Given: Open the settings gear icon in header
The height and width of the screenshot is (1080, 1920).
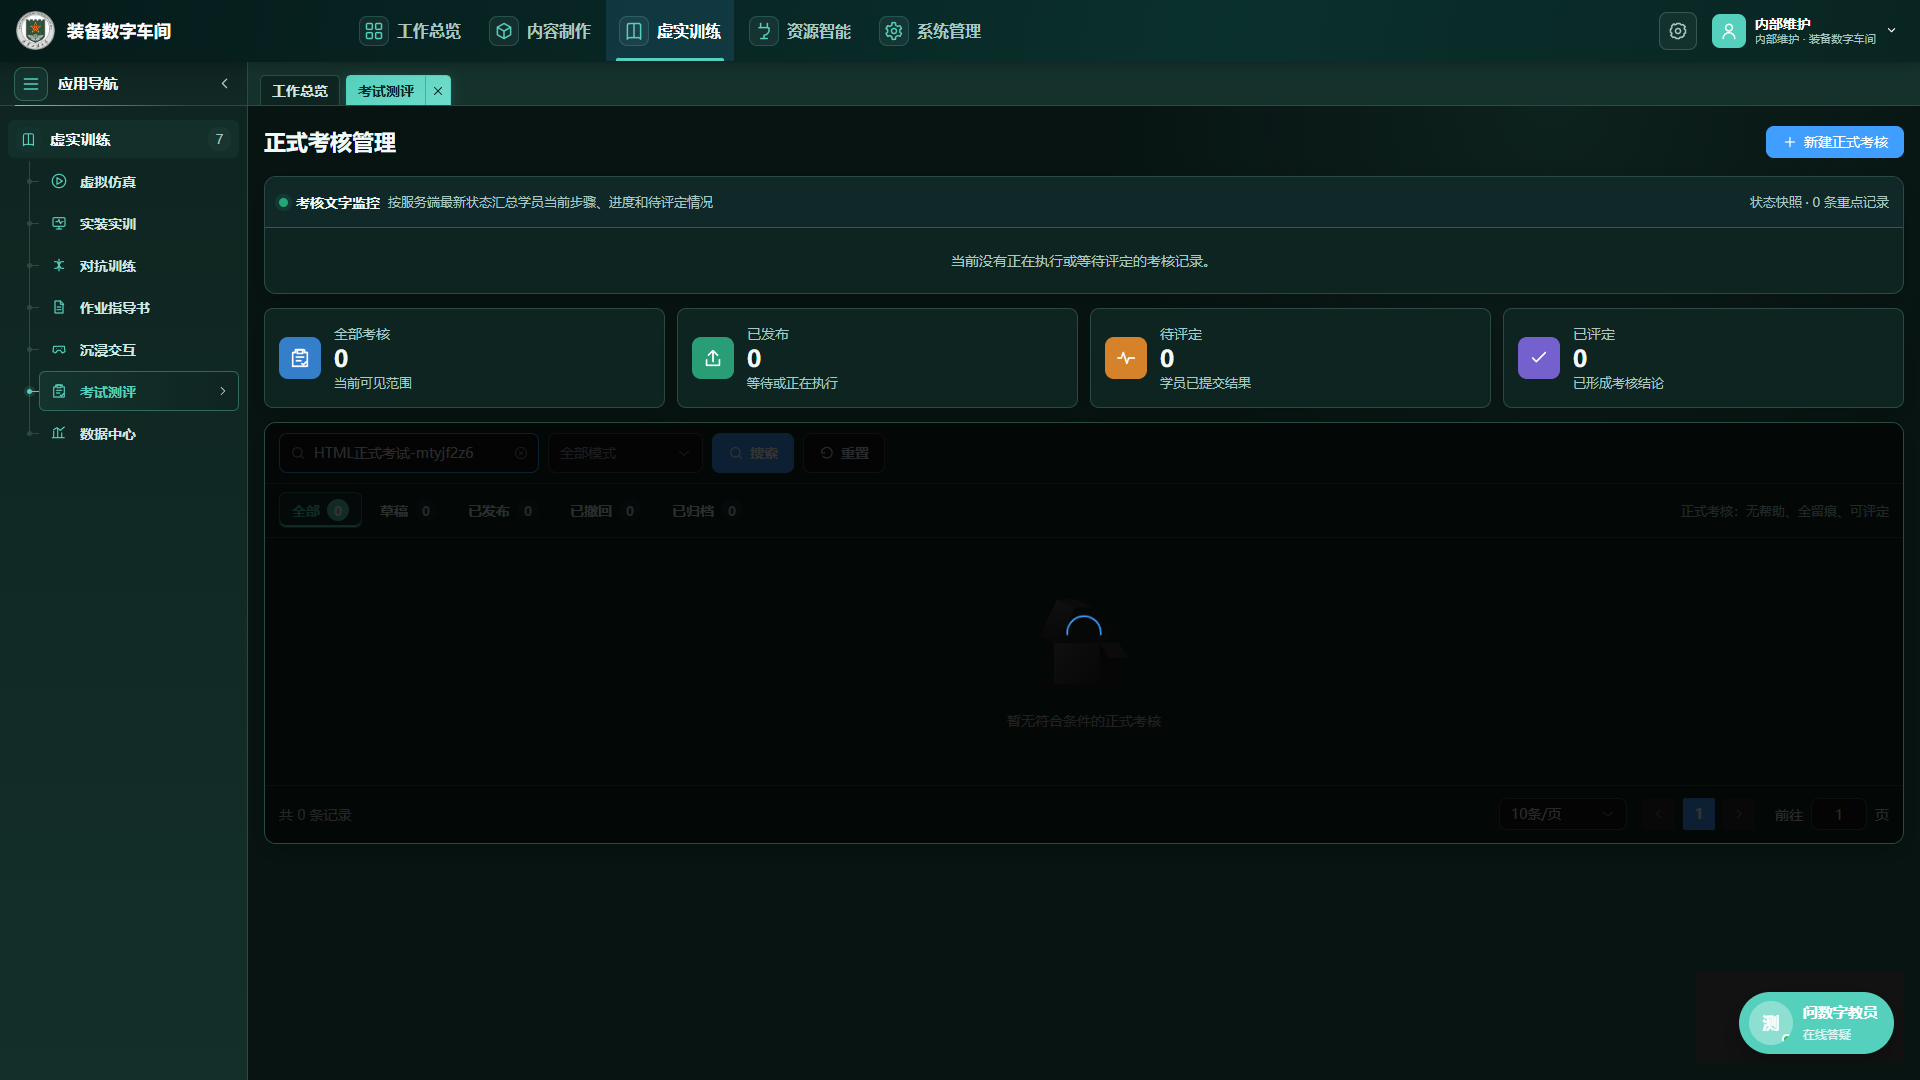Looking at the screenshot, I should (x=1677, y=31).
